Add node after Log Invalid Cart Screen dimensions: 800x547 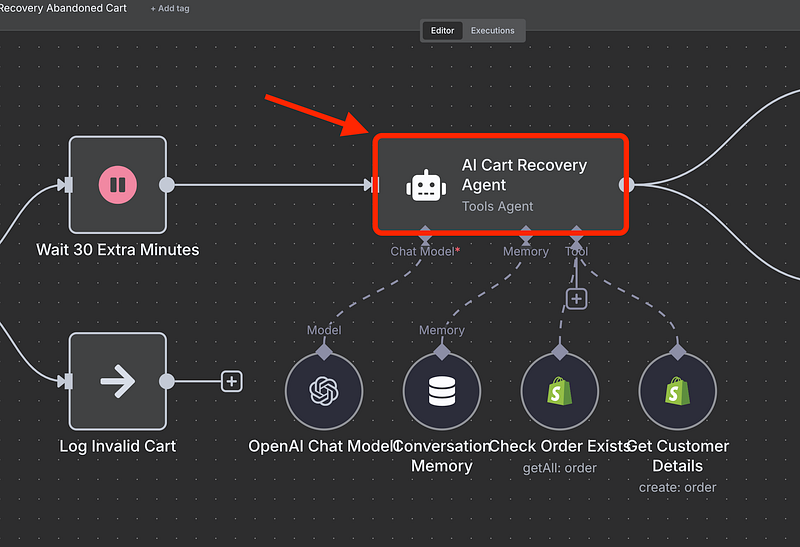(231, 381)
